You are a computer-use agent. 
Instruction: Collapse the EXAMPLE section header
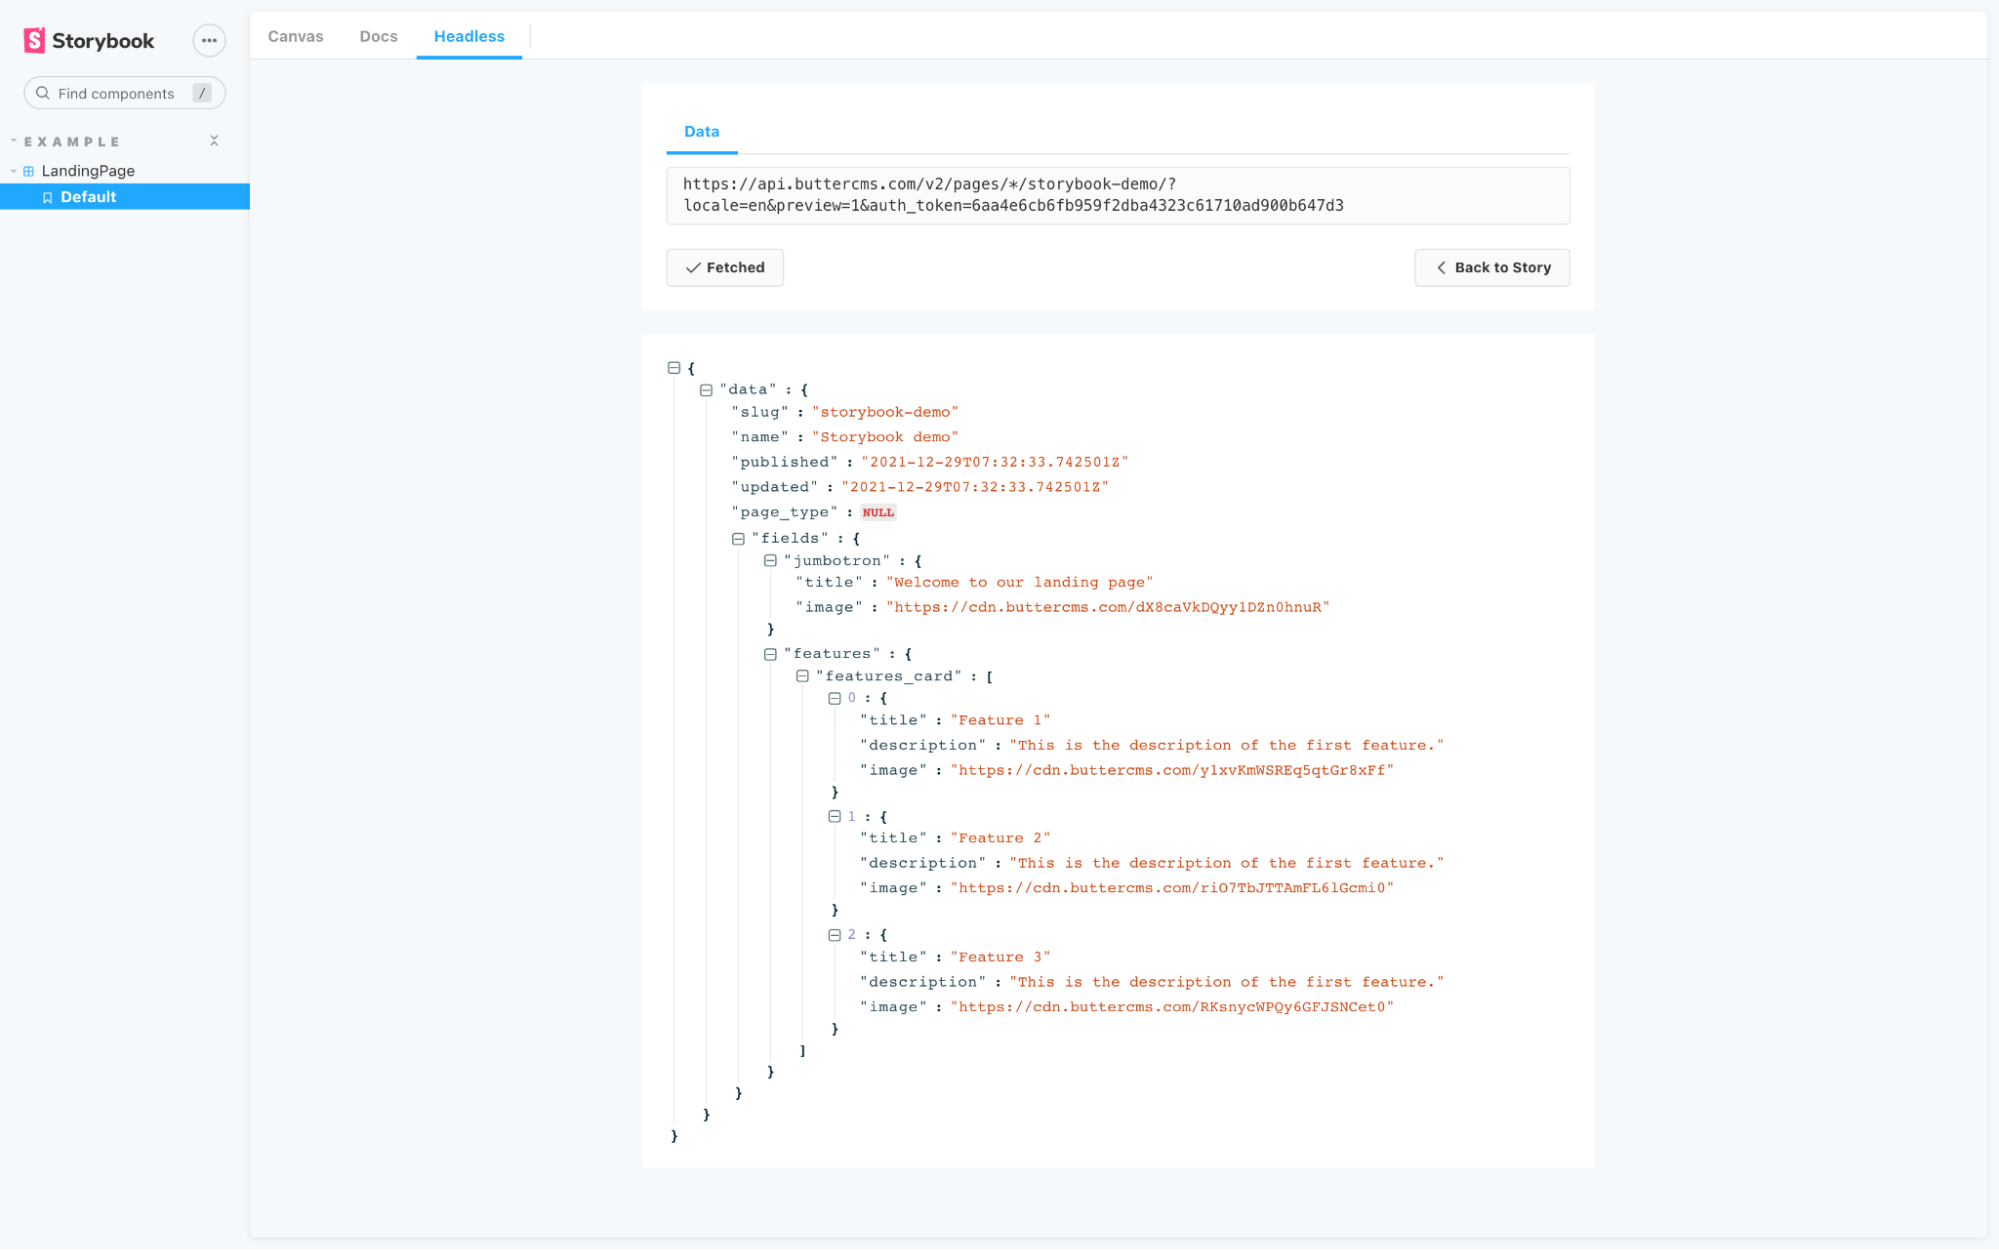(72, 142)
